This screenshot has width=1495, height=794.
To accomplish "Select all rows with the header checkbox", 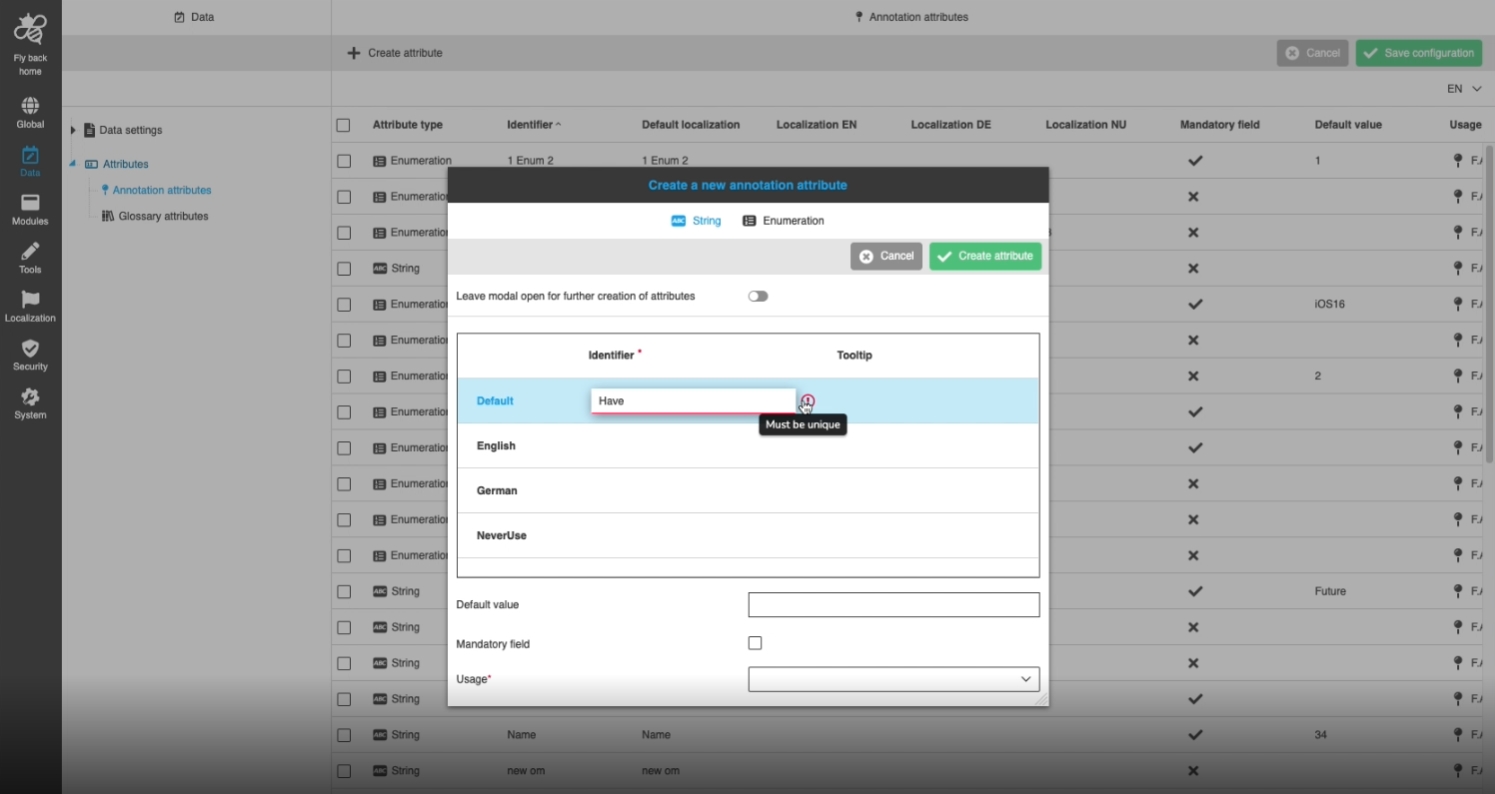I will pos(344,125).
